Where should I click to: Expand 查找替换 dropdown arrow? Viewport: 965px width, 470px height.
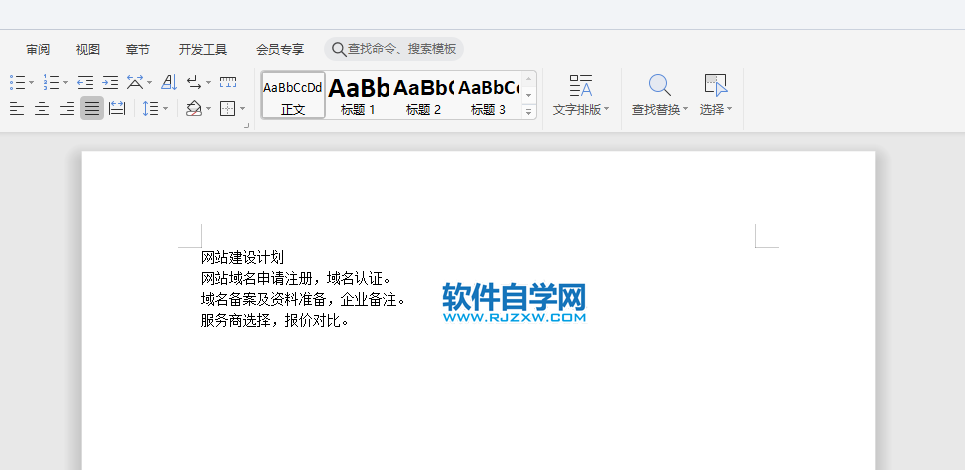click(686, 110)
